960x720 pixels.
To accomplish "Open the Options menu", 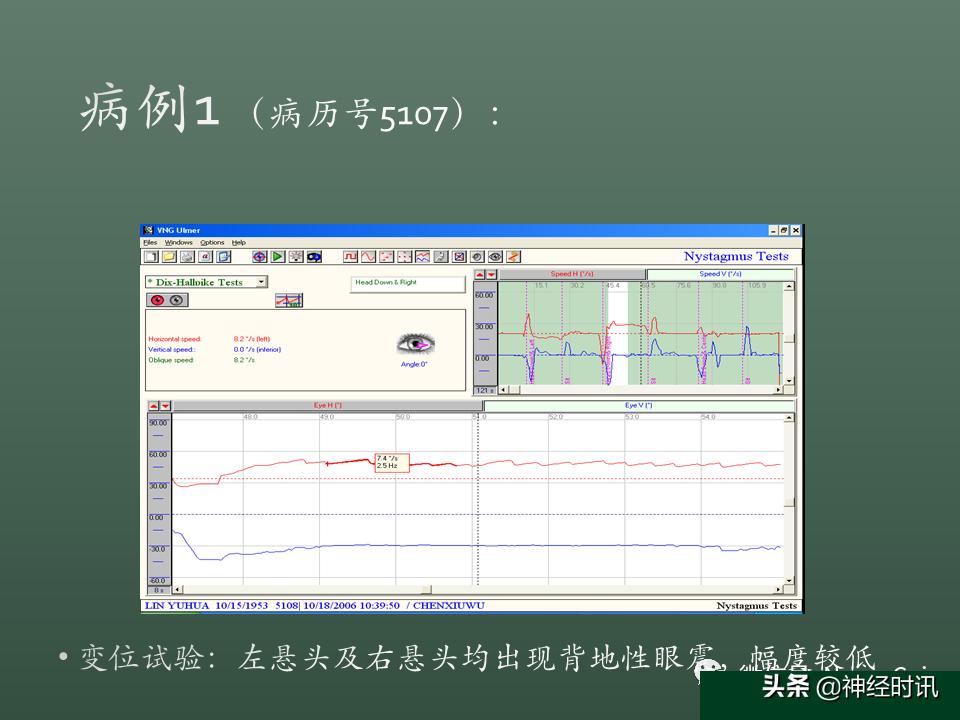I will click(x=212, y=242).
